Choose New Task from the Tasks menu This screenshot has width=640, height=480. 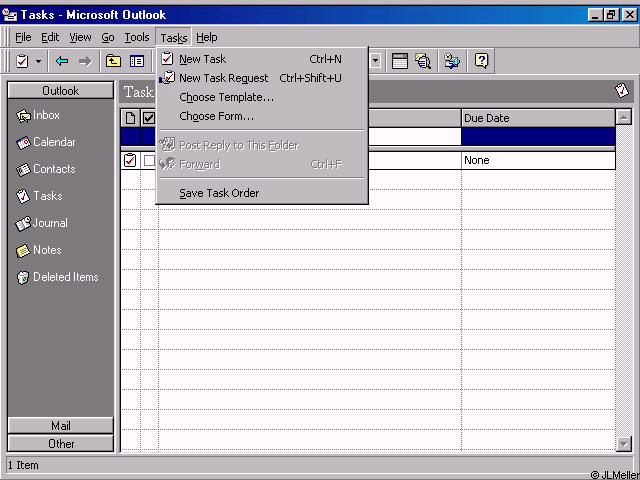coord(262,59)
